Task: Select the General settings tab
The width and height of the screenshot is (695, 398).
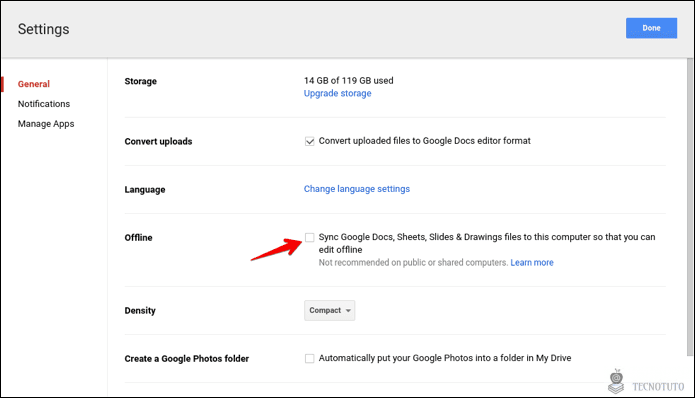Action: [34, 84]
